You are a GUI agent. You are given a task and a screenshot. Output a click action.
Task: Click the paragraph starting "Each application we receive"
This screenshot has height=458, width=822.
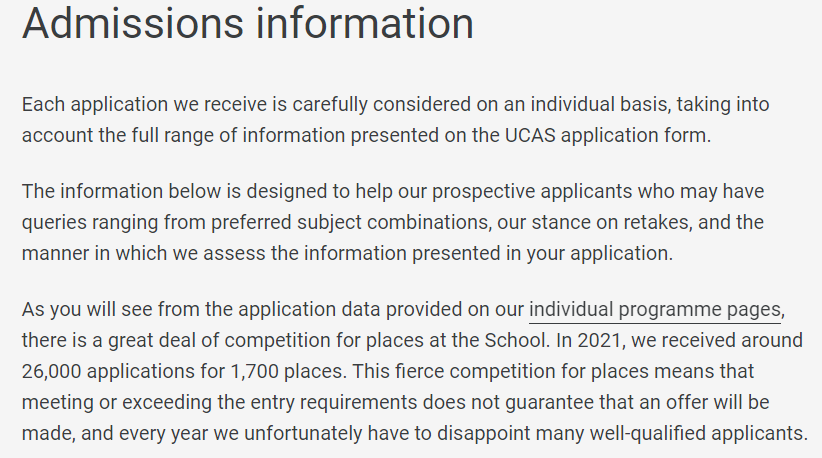point(395,120)
